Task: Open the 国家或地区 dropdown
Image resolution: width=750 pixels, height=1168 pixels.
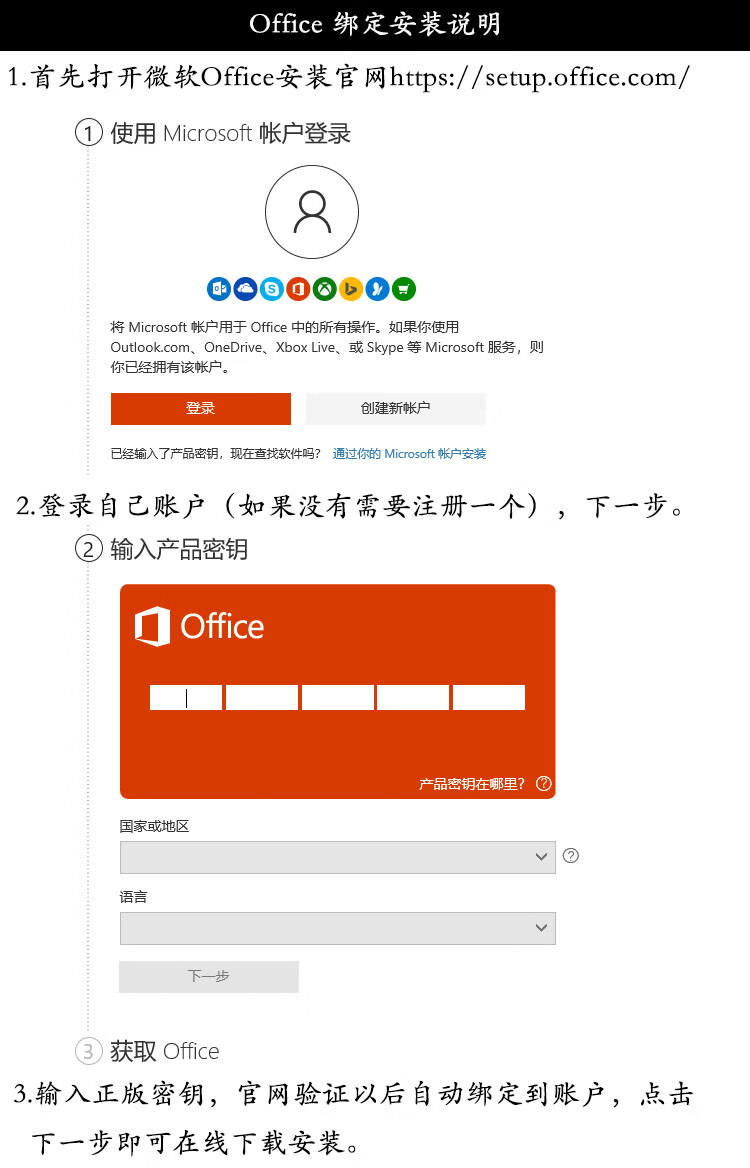Action: (x=337, y=857)
